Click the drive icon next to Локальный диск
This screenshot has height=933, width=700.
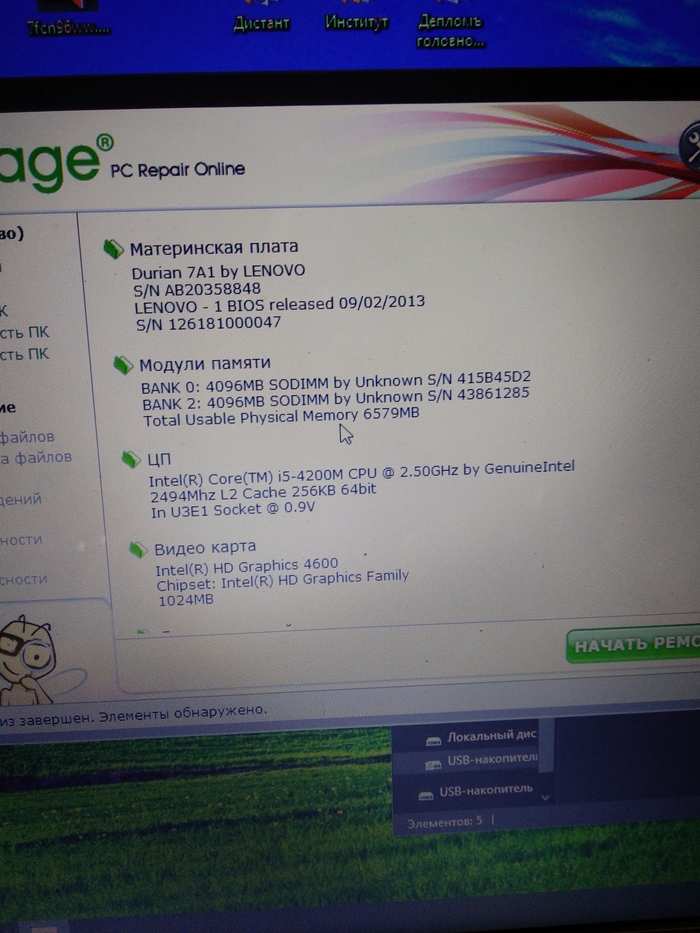433,740
